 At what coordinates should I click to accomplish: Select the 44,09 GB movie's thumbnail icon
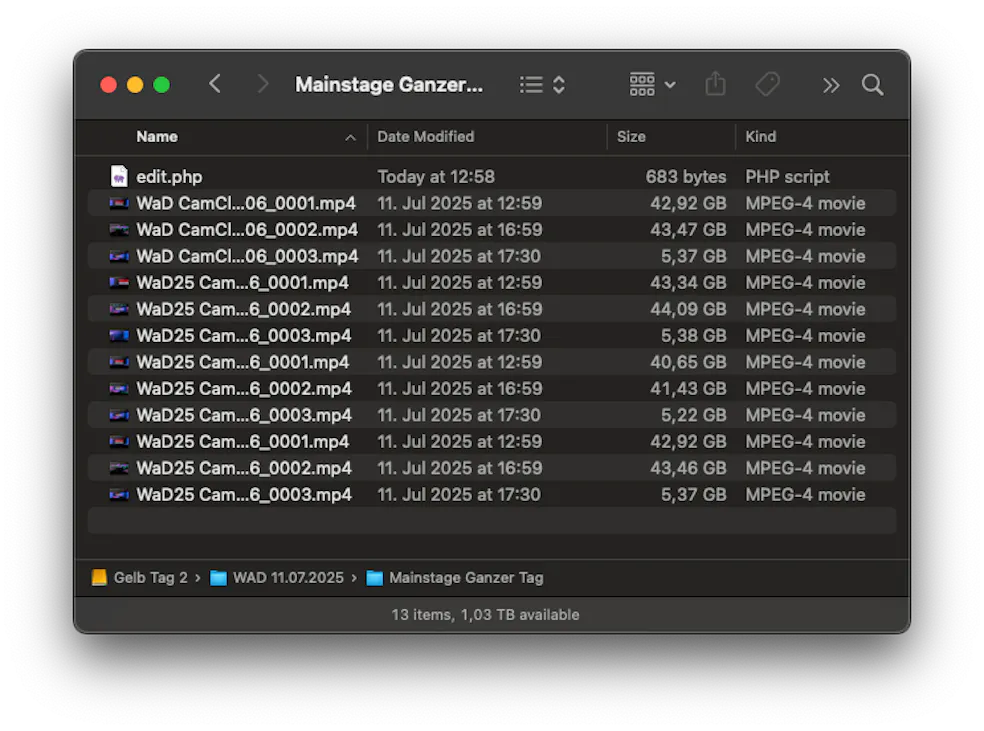[x=119, y=309]
